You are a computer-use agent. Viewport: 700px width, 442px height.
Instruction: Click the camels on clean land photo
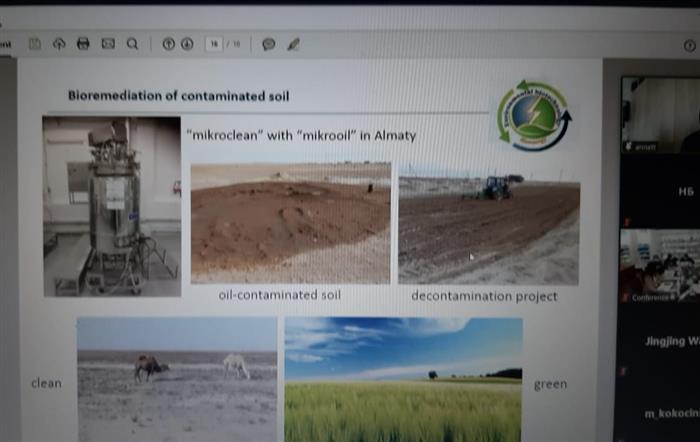(x=177, y=379)
